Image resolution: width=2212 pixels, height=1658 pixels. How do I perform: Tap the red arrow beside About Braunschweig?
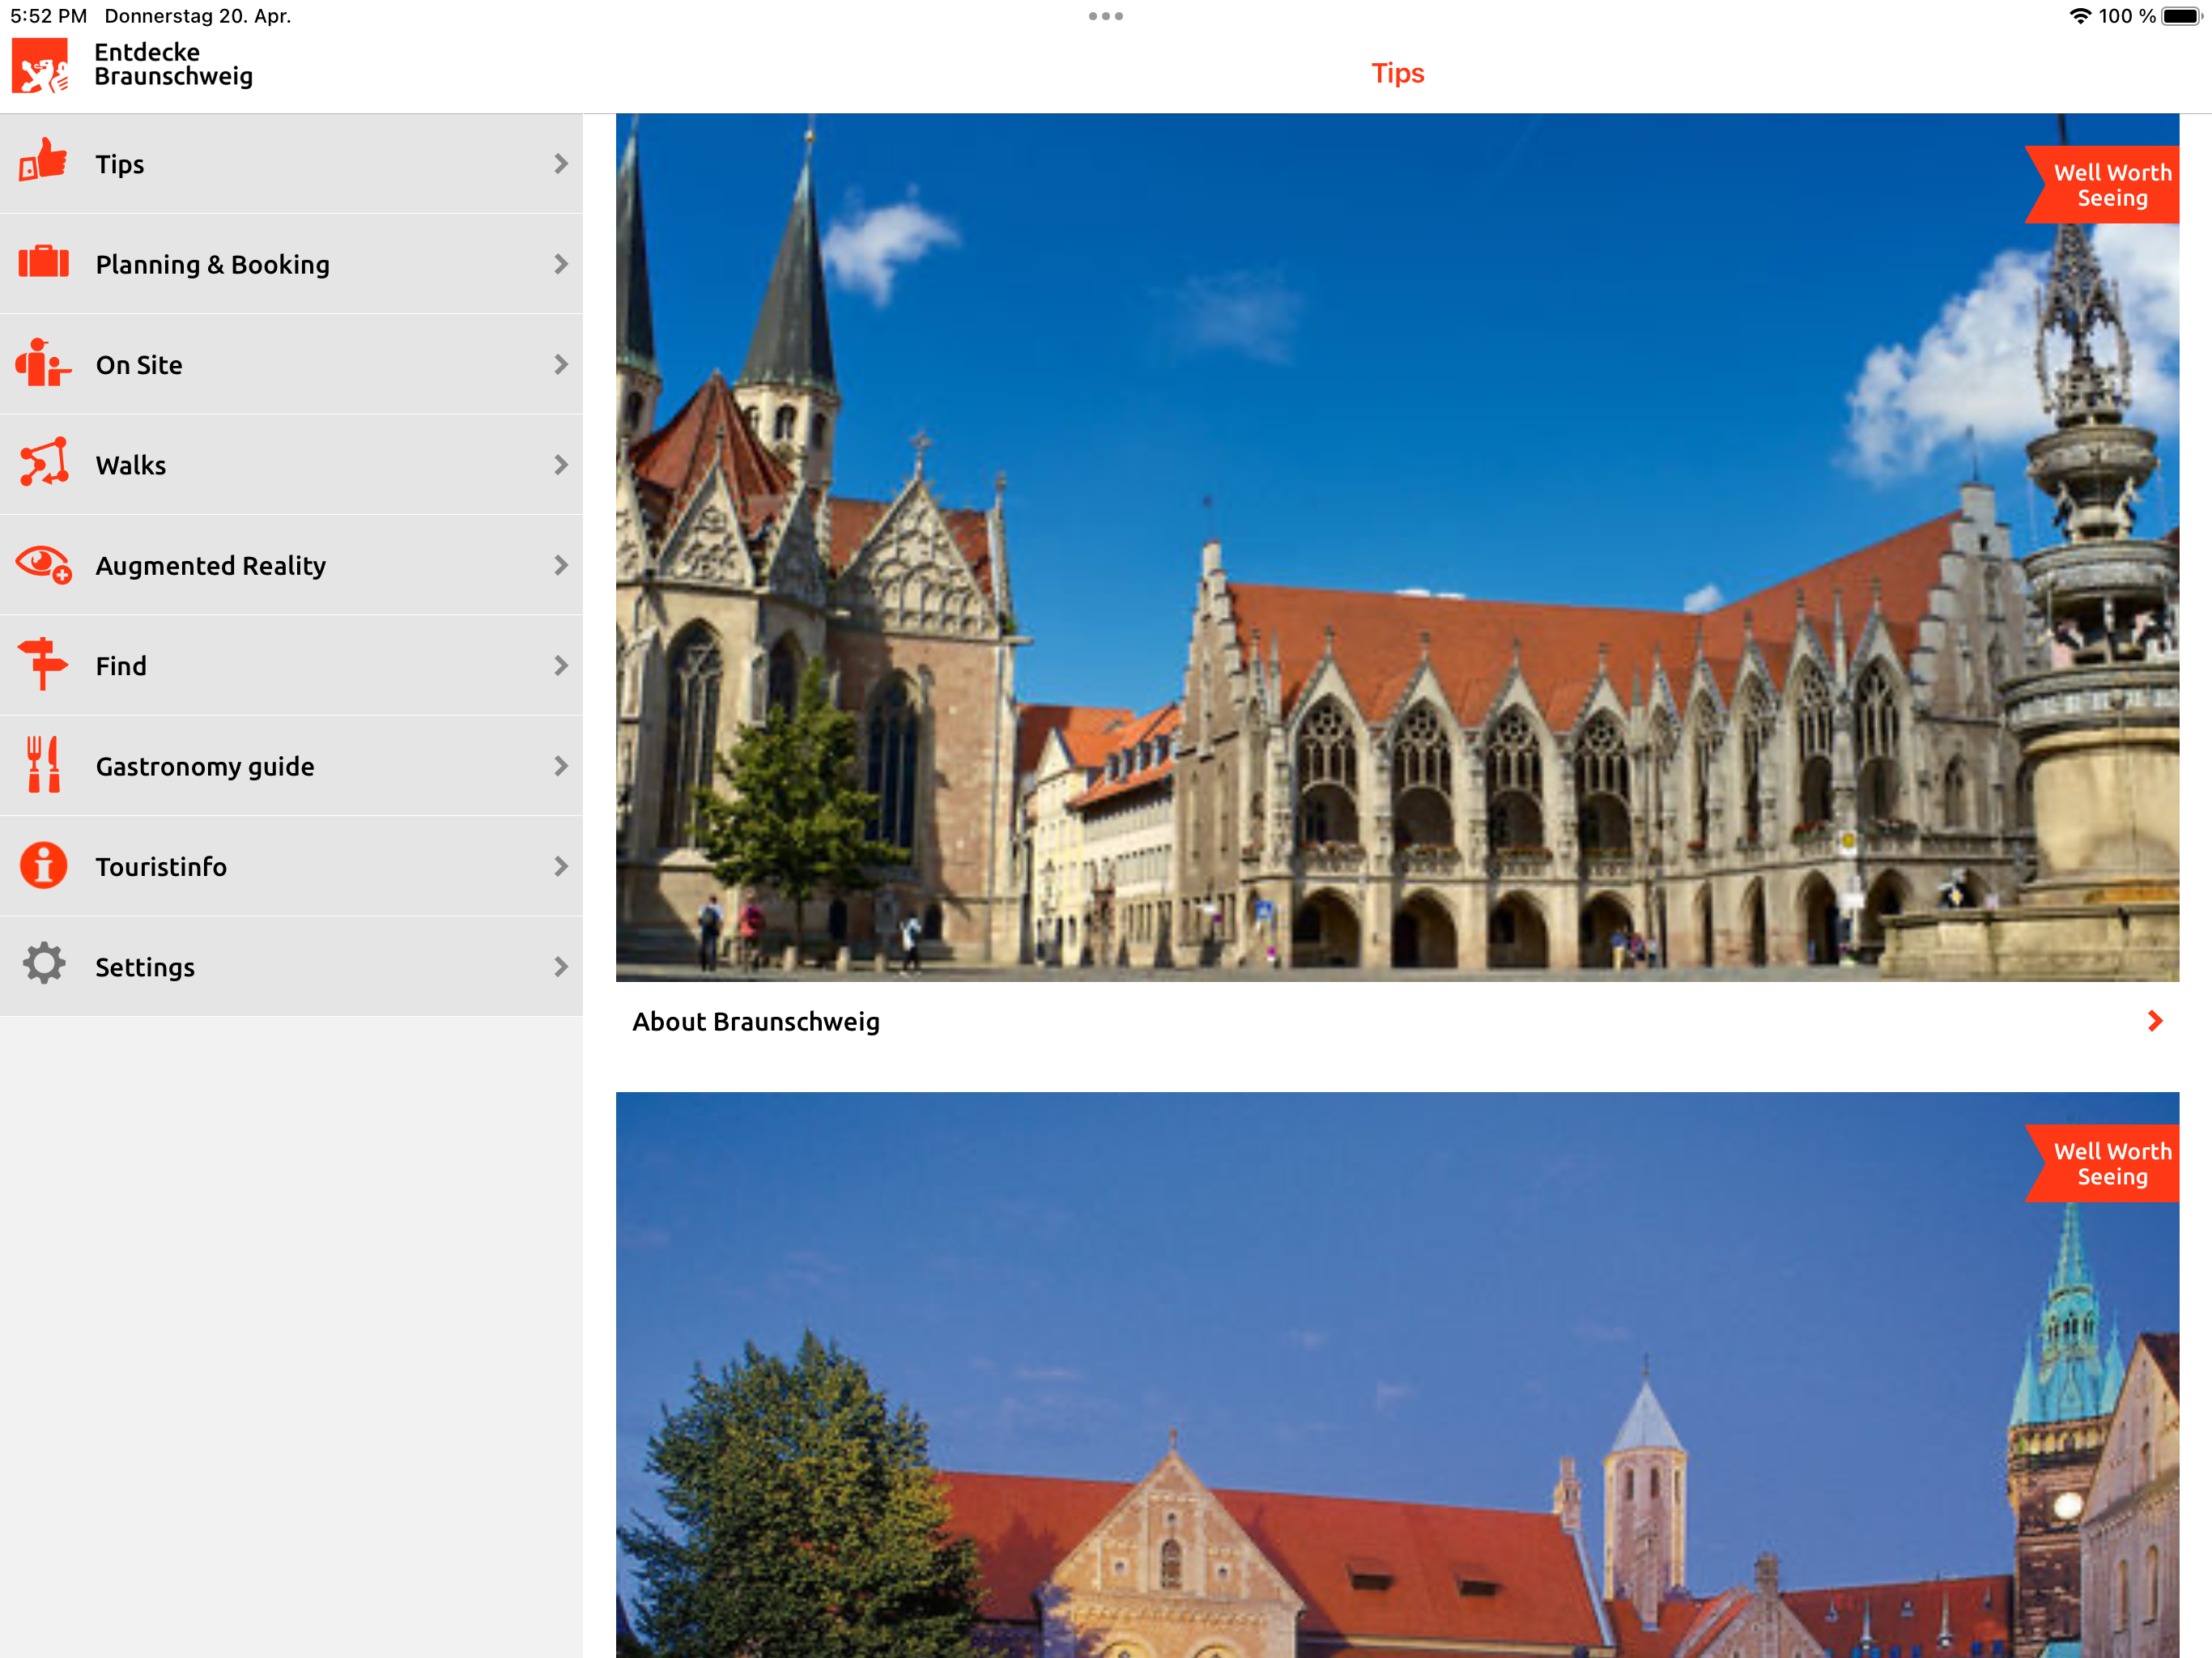(2155, 1021)
